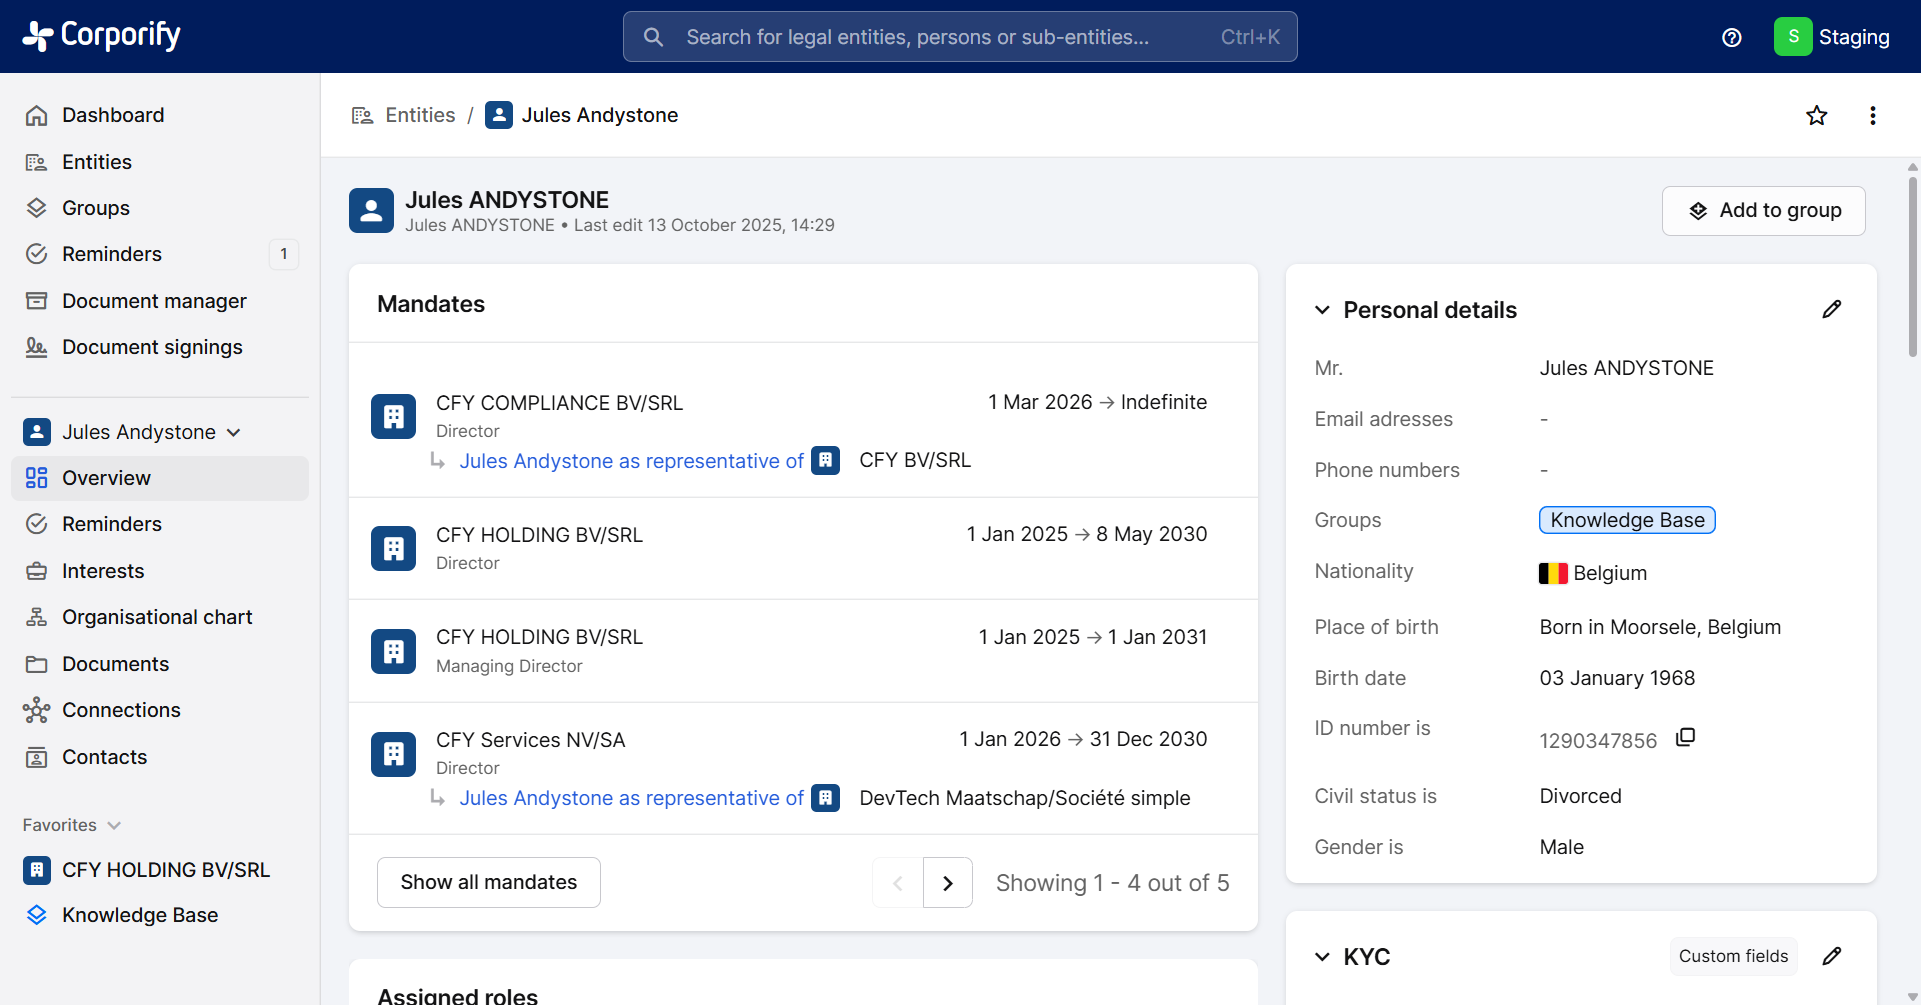The image size is (1921, 1005).
Task: Open the Connections sidebar item
Action: click(x=121, y=710)
